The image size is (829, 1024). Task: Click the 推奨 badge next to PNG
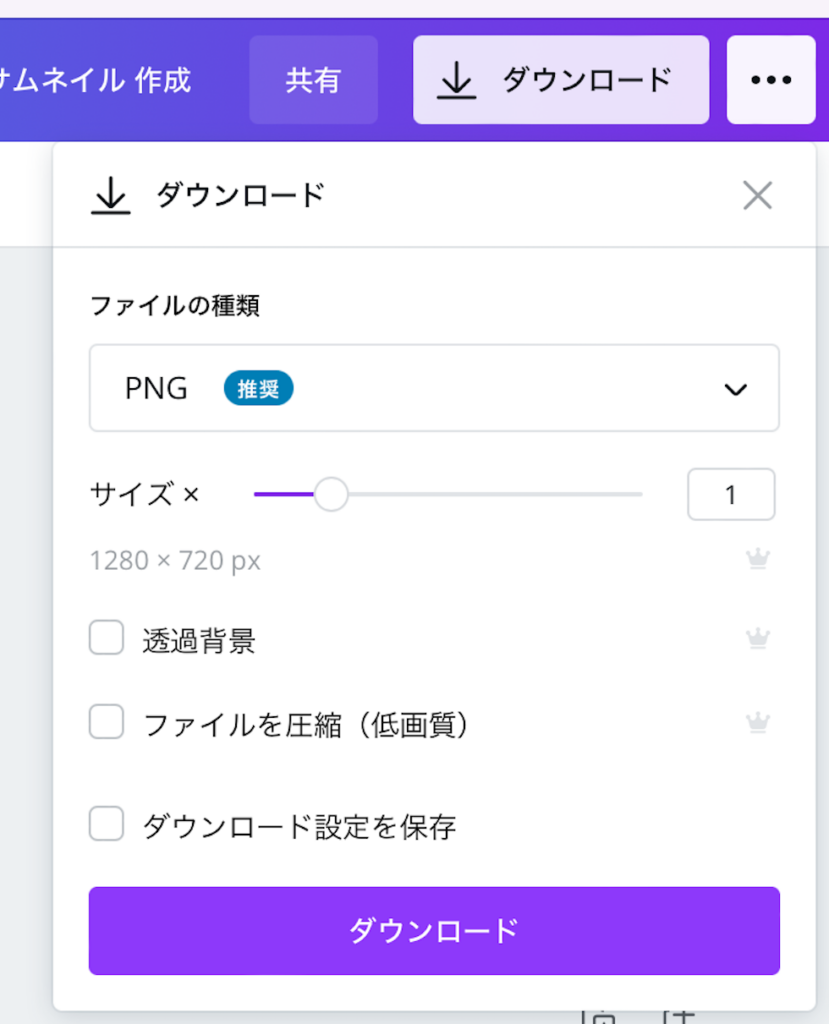pyautogui.click(x=258, y=388)
